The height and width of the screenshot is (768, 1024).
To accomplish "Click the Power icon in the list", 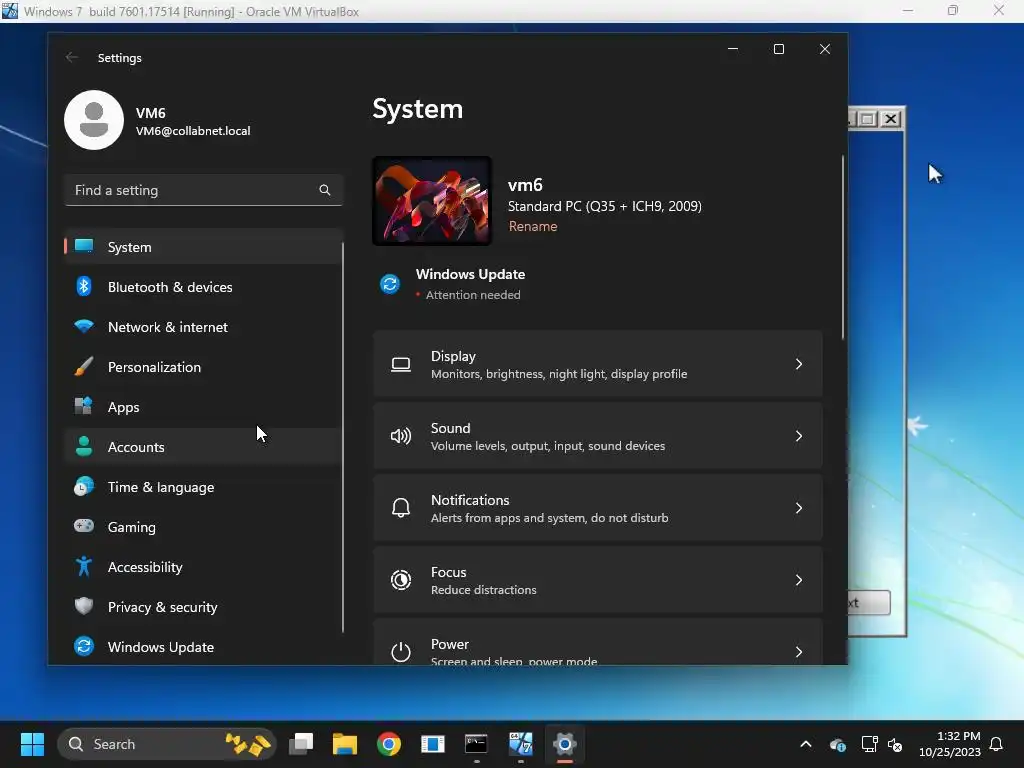I will point(400,652).
